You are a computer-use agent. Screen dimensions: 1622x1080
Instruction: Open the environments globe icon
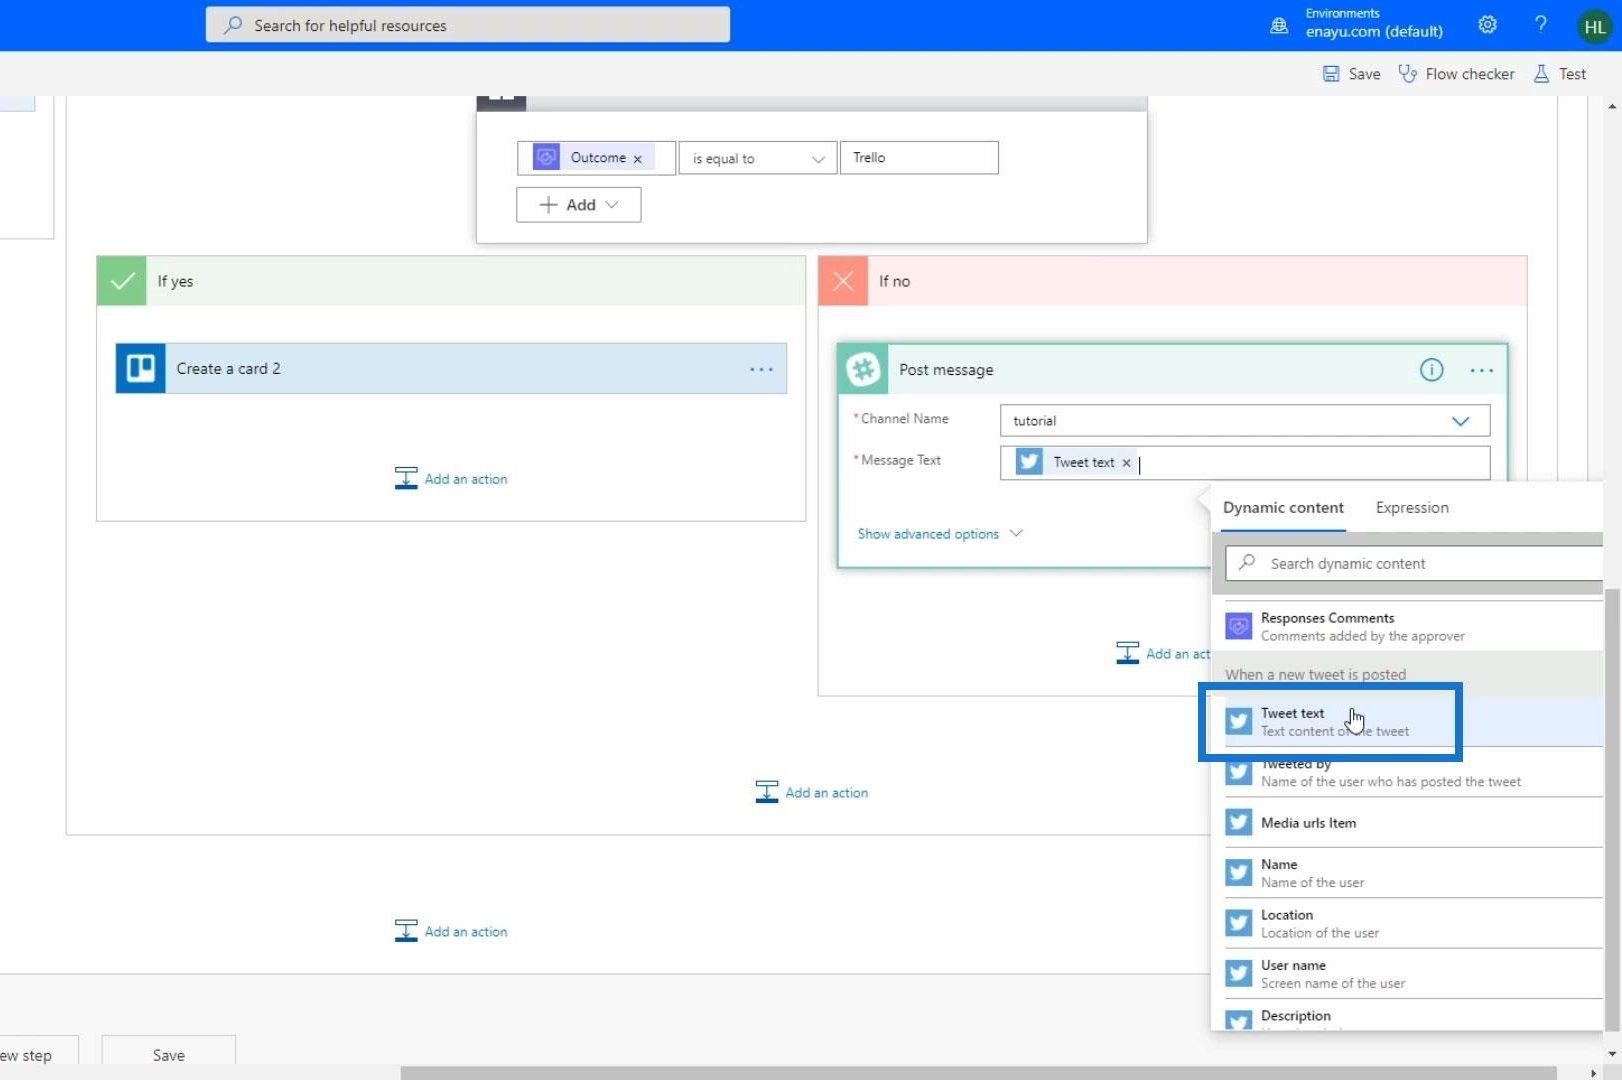pos(1278,25)
